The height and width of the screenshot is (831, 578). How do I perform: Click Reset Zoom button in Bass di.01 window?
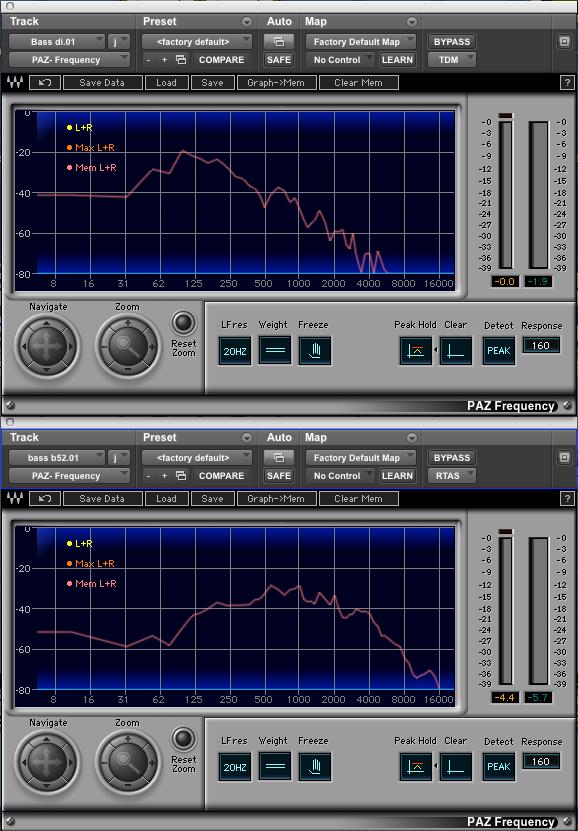[183, 323]
